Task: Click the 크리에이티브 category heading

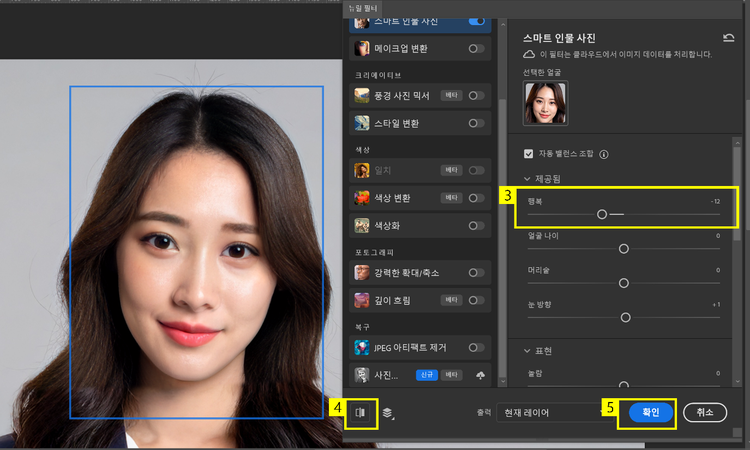Action: 378,75
